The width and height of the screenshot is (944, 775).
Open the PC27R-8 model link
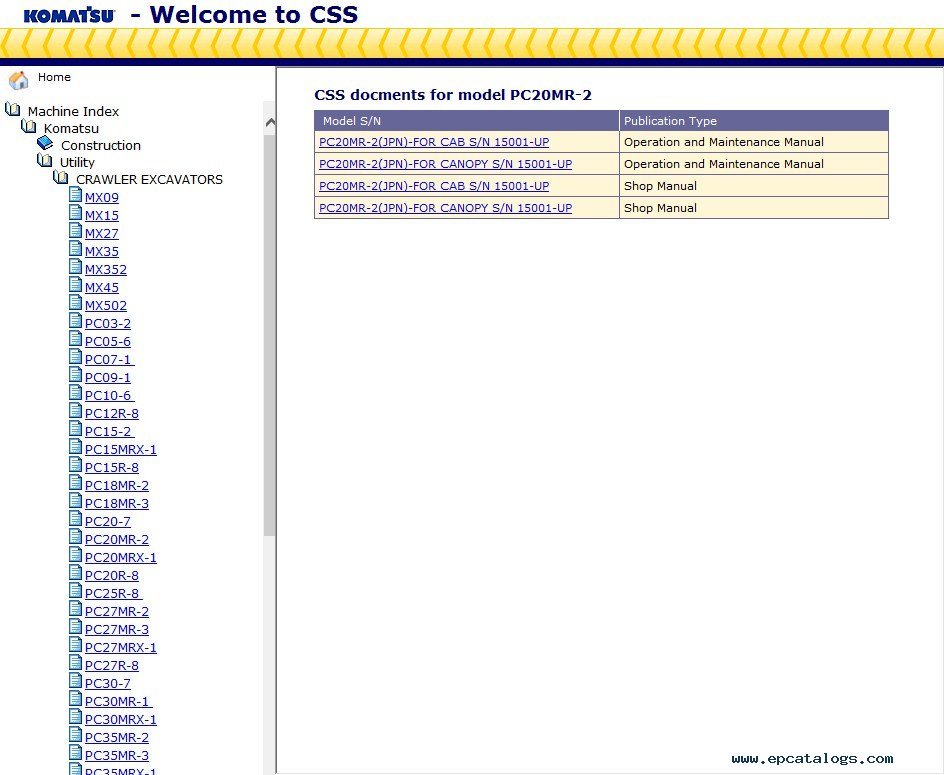point(111,666)
